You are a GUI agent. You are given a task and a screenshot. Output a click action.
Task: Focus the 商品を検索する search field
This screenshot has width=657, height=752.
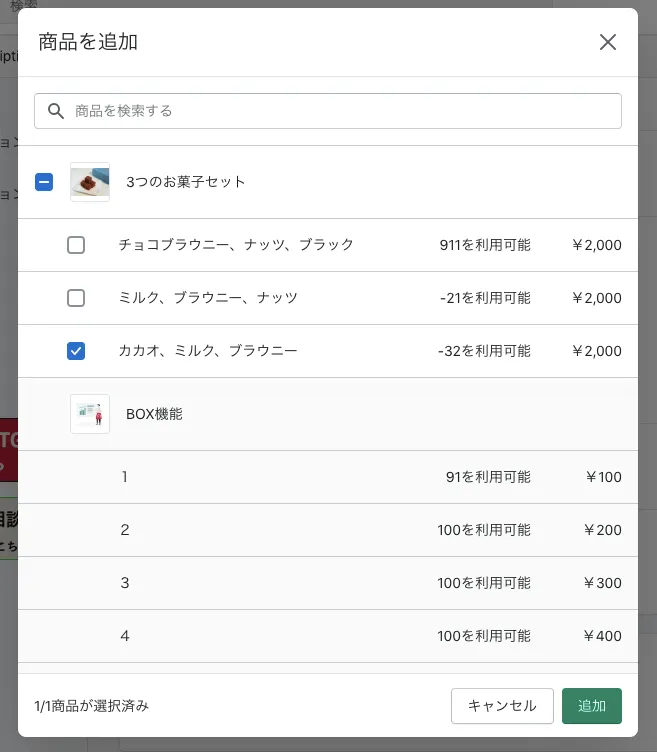(340, 111)
